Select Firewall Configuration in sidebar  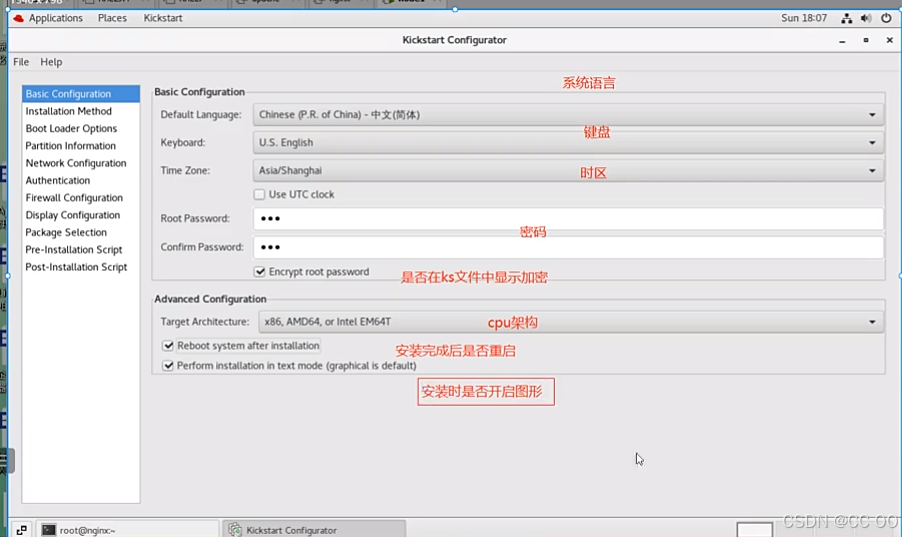coord(81,197)
